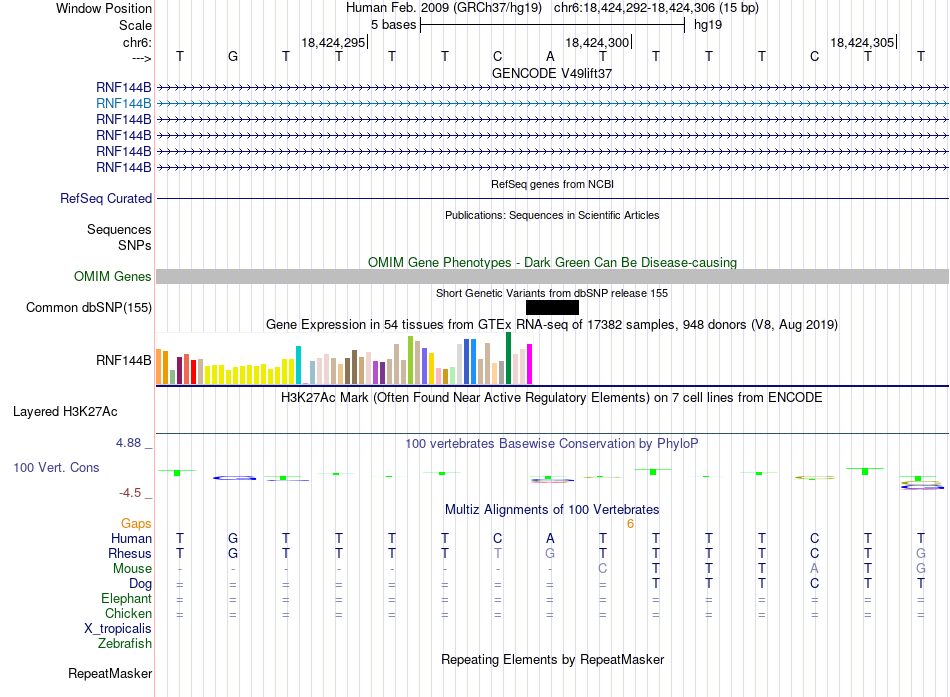Click the light-blue RNF144B transcript label

(124, 104)
